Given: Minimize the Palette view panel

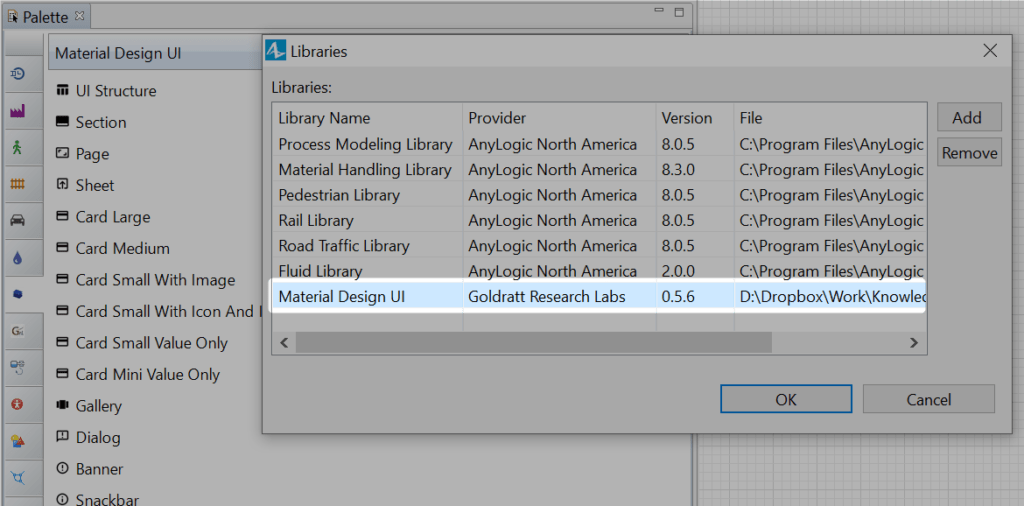Looking at the screenshot, I should tap(658, 11).
